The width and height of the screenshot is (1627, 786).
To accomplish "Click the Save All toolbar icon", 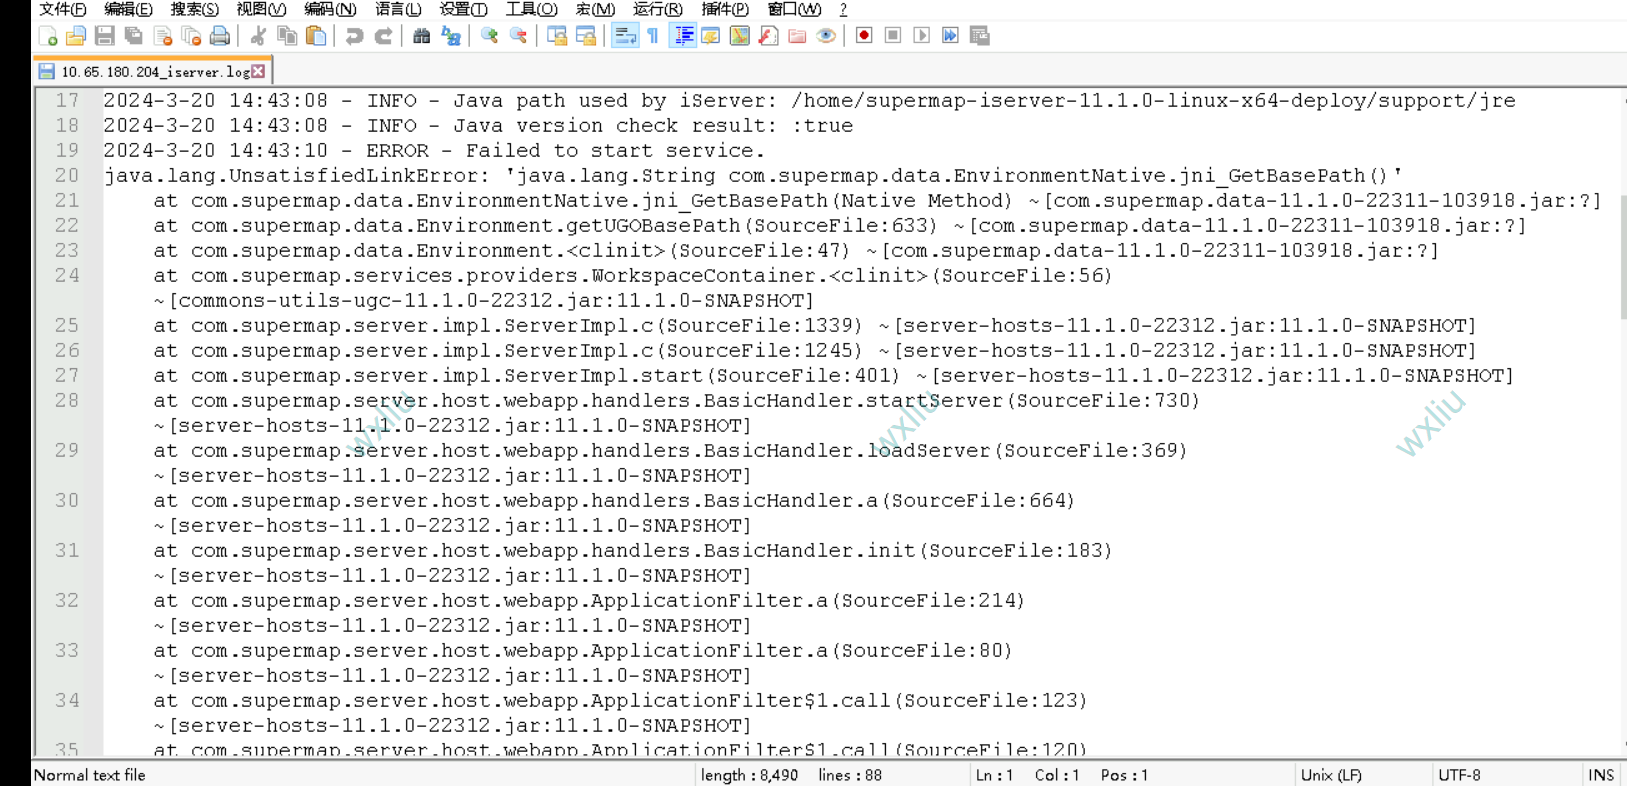I will tap(134, 36).
